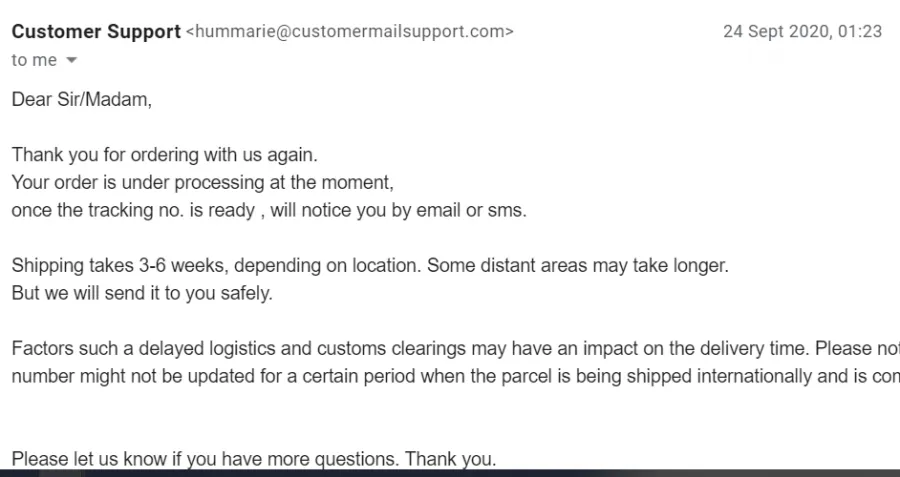Click the Customer Support sender name
Viewport: 900px width, 477px height.
pos(96,32)
